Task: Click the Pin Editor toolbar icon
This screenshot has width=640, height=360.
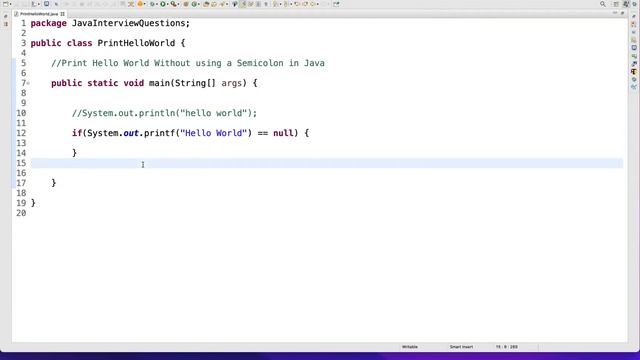Action: tap(336, 4)
